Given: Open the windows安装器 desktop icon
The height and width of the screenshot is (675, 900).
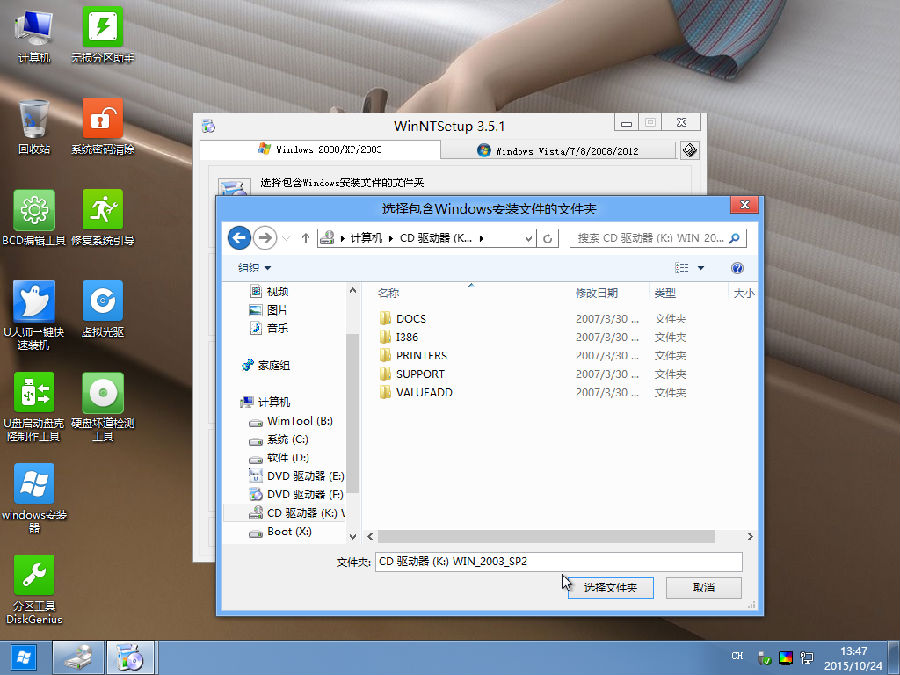Looking at the screenshot, I should click(34, 498).
